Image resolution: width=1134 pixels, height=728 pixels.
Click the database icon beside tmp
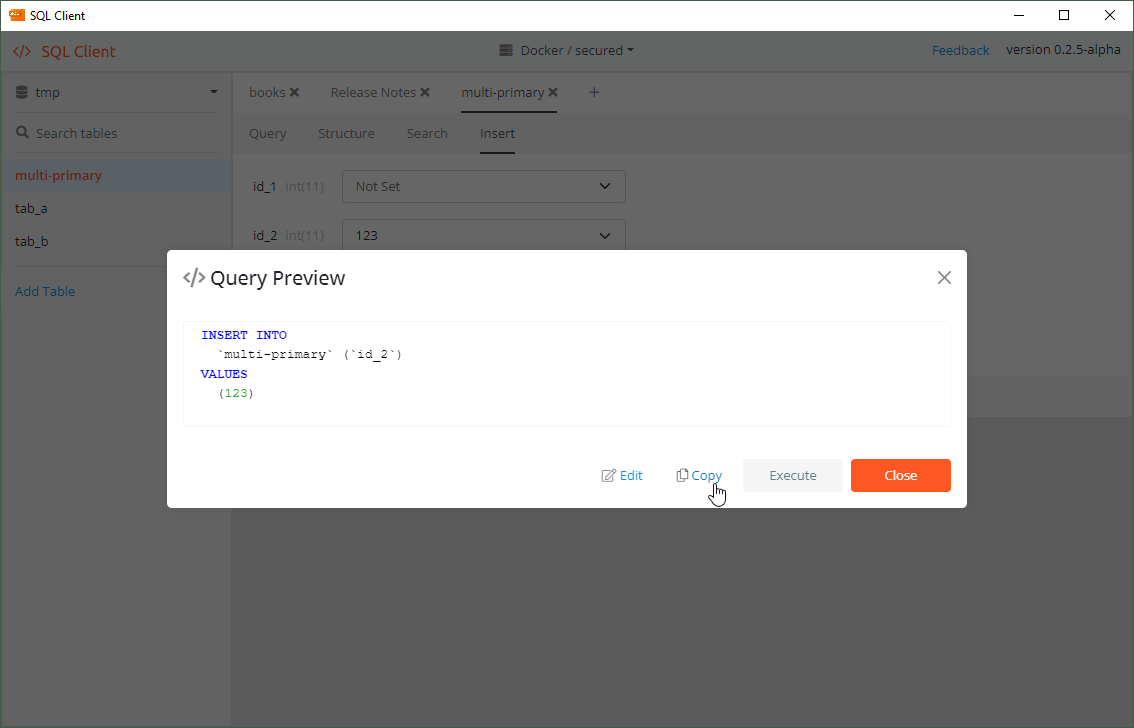22,92
